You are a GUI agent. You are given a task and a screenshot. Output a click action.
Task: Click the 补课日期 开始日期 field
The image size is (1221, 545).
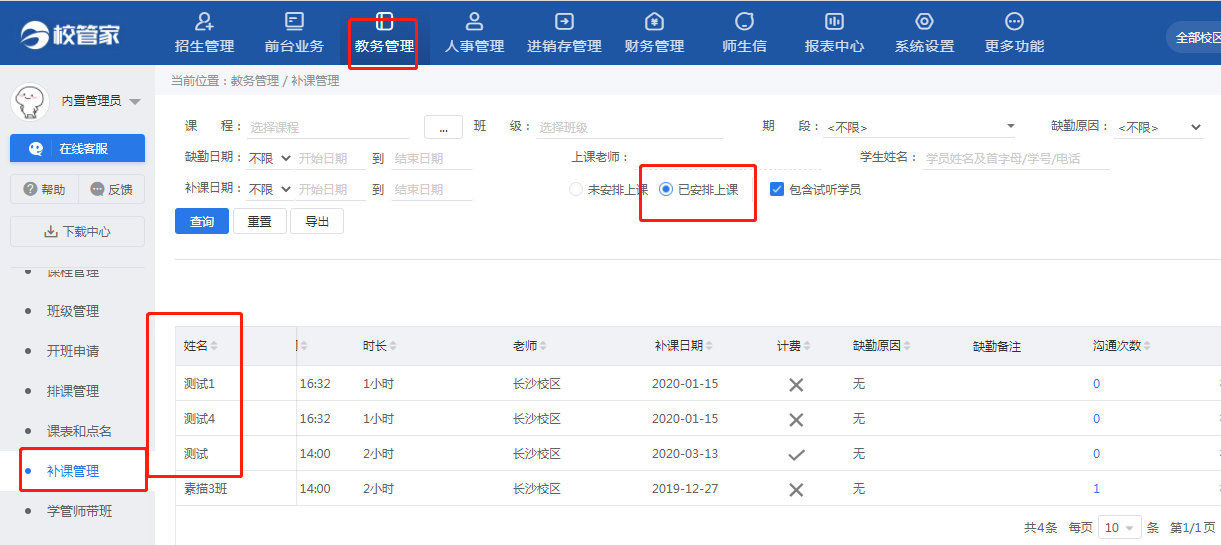(x=331, y=189)
